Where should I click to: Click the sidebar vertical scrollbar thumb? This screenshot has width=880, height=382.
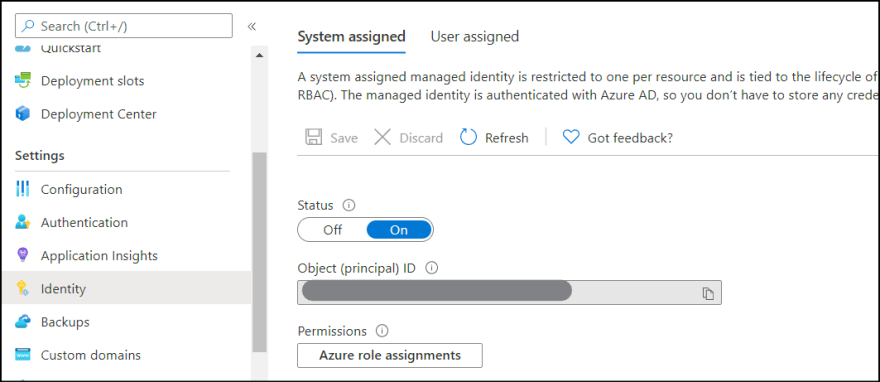259,252
